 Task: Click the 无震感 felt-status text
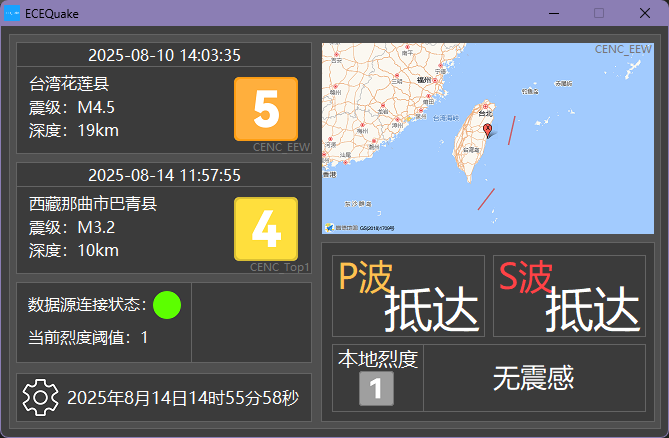click(x=533, y=378)
